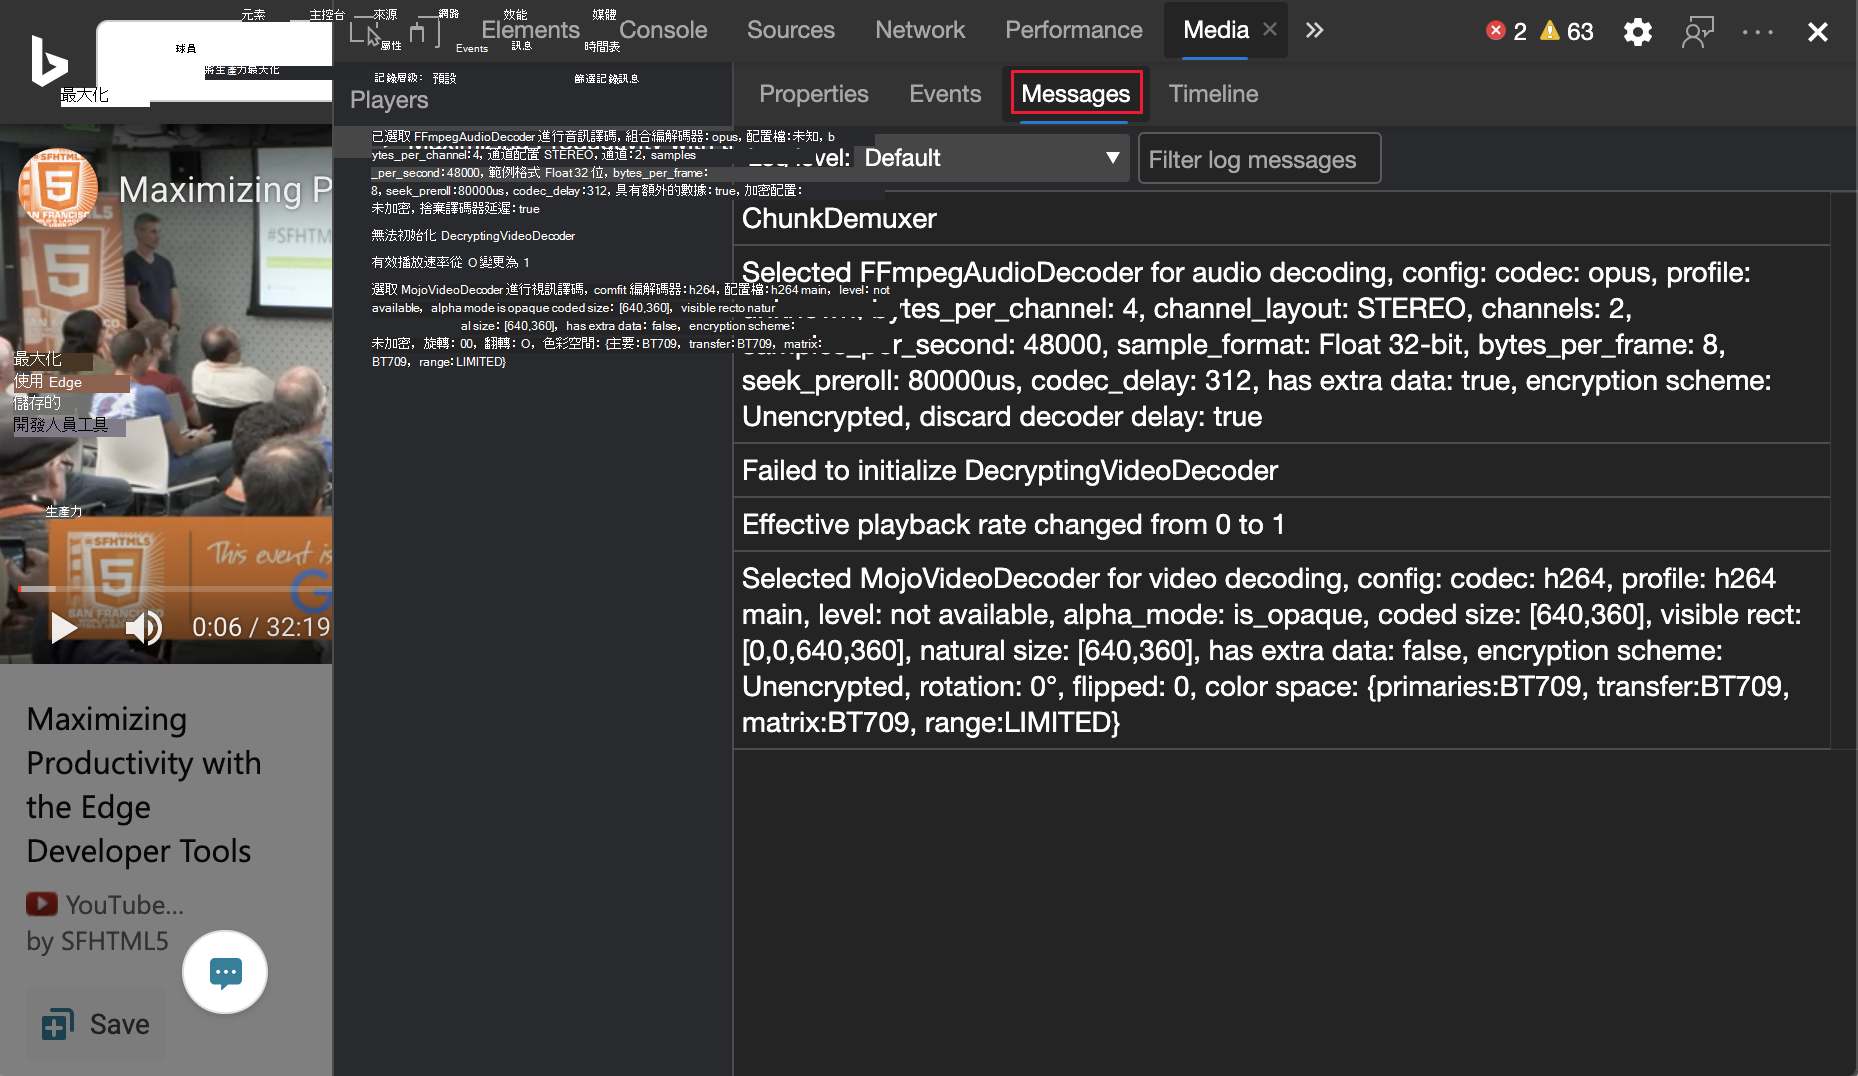Click the red error count icon
Viewport: 1858px width, 1076px height.
(x=1496, y=31)
